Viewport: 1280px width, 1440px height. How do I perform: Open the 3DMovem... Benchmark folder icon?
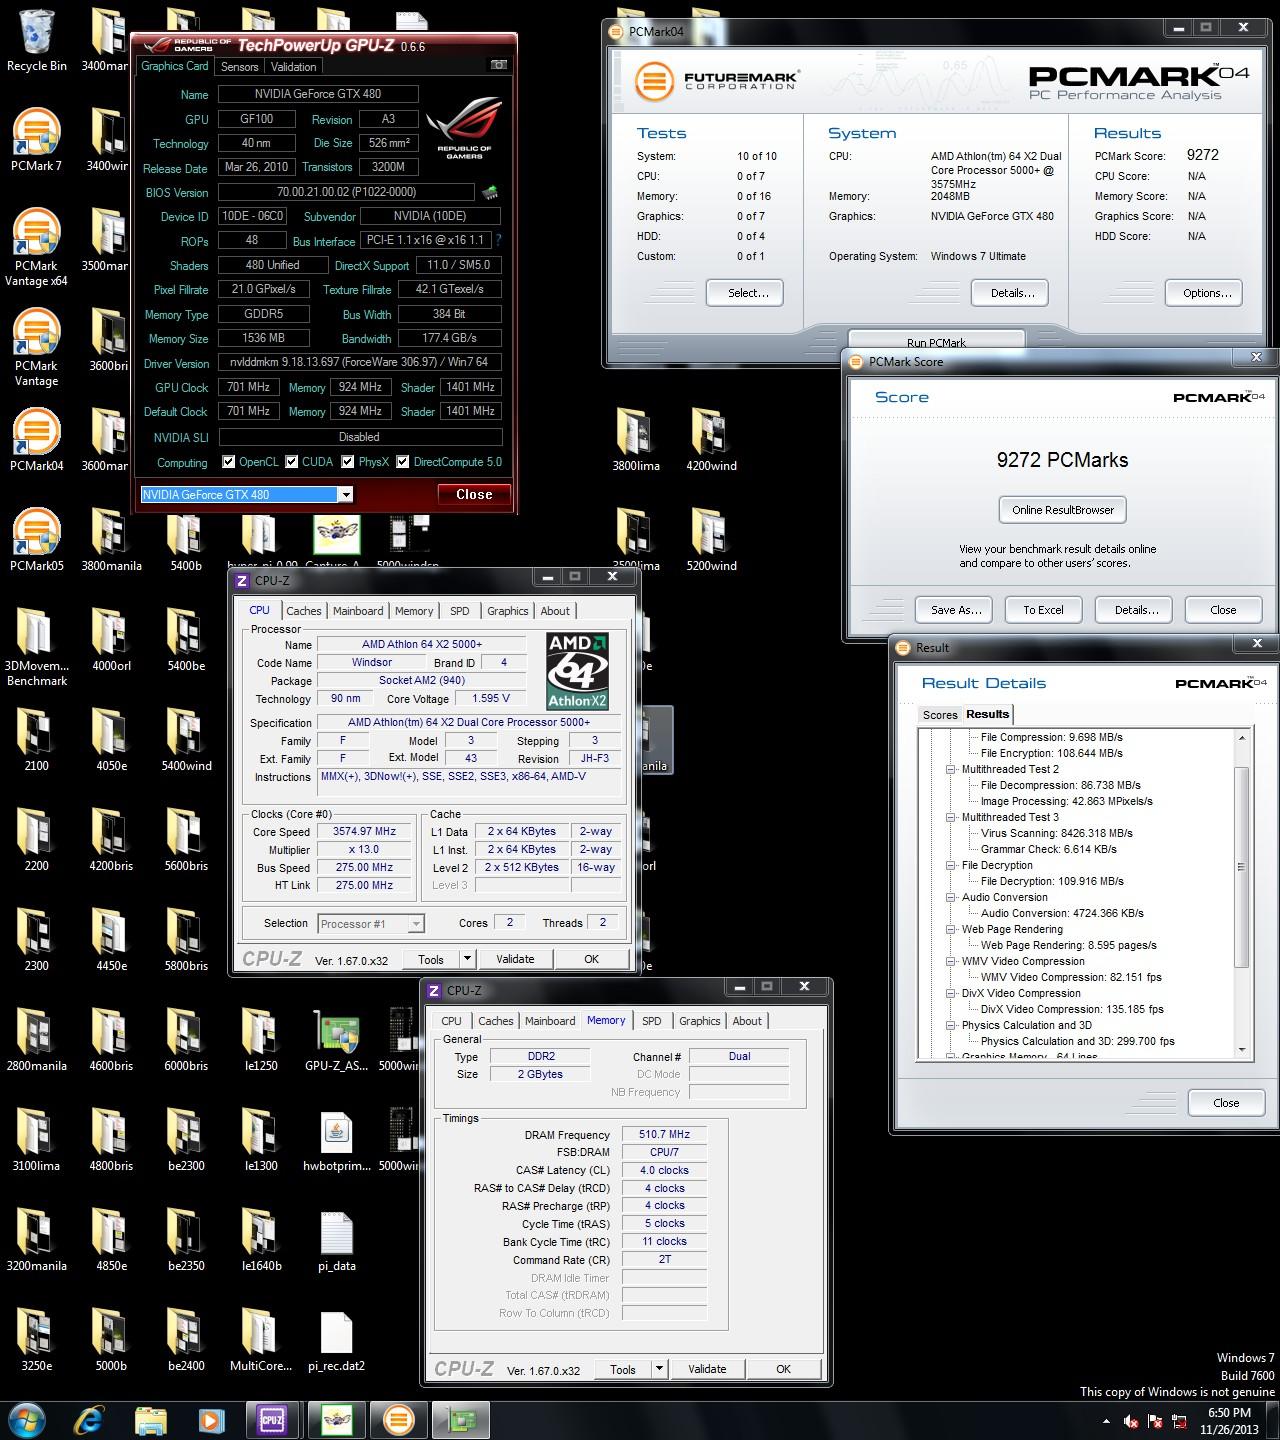[37, 647]
